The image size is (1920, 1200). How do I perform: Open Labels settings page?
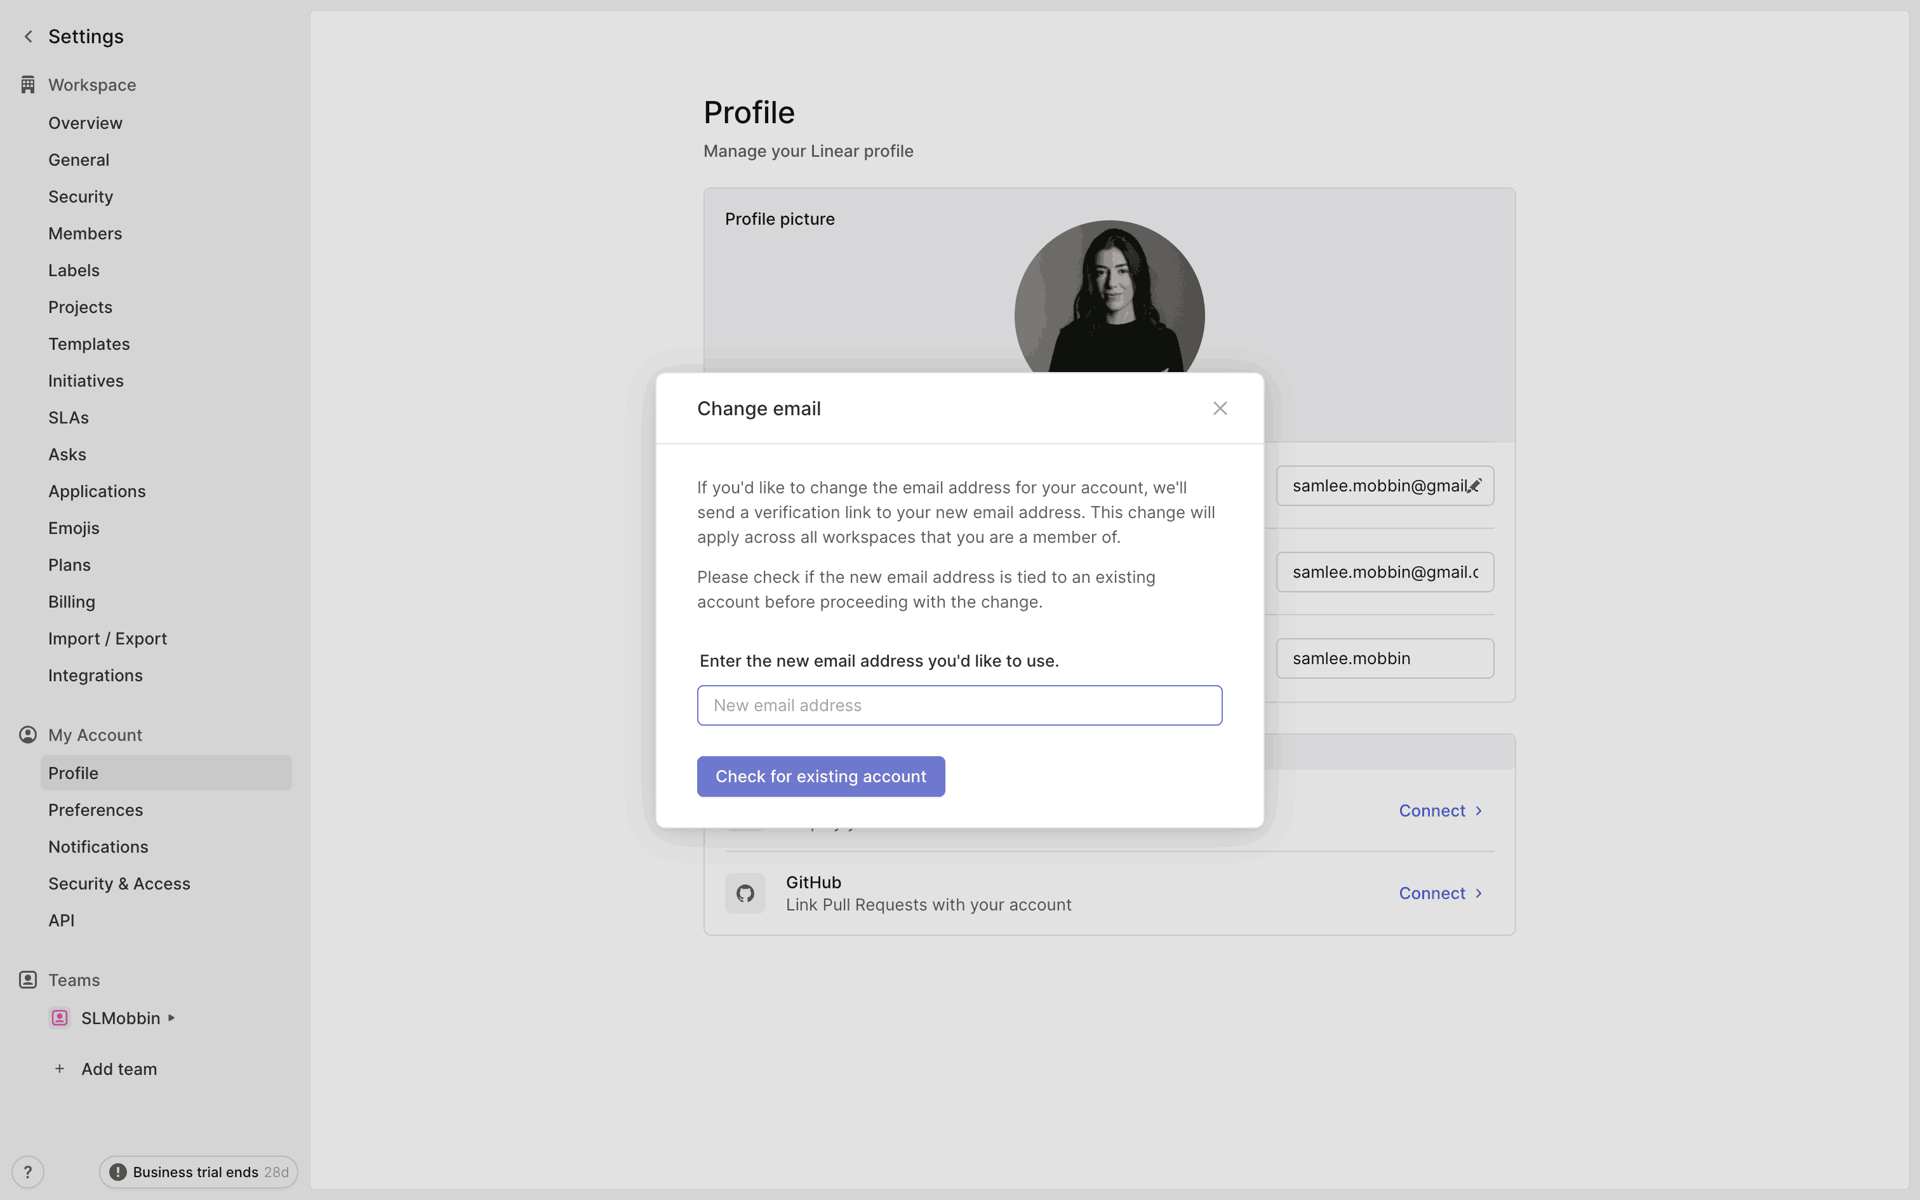point(74,271)
